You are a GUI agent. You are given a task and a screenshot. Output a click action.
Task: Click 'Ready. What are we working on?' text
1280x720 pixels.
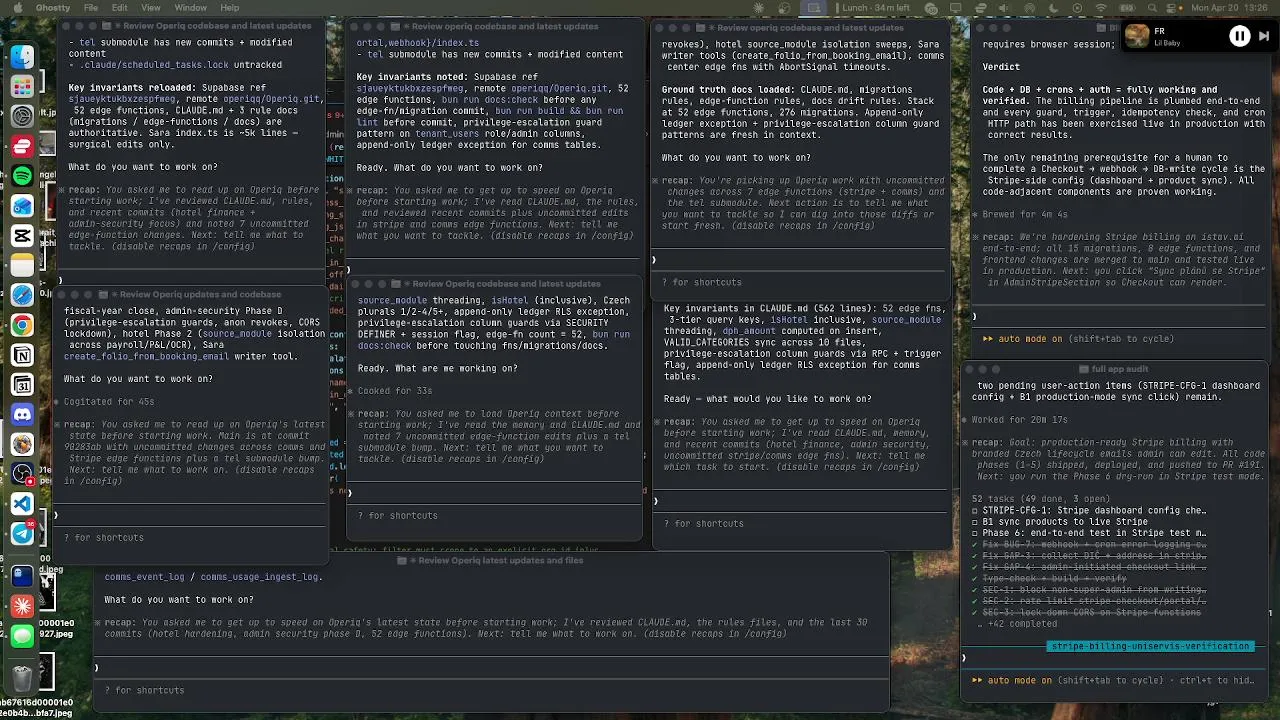click(437, 369)
